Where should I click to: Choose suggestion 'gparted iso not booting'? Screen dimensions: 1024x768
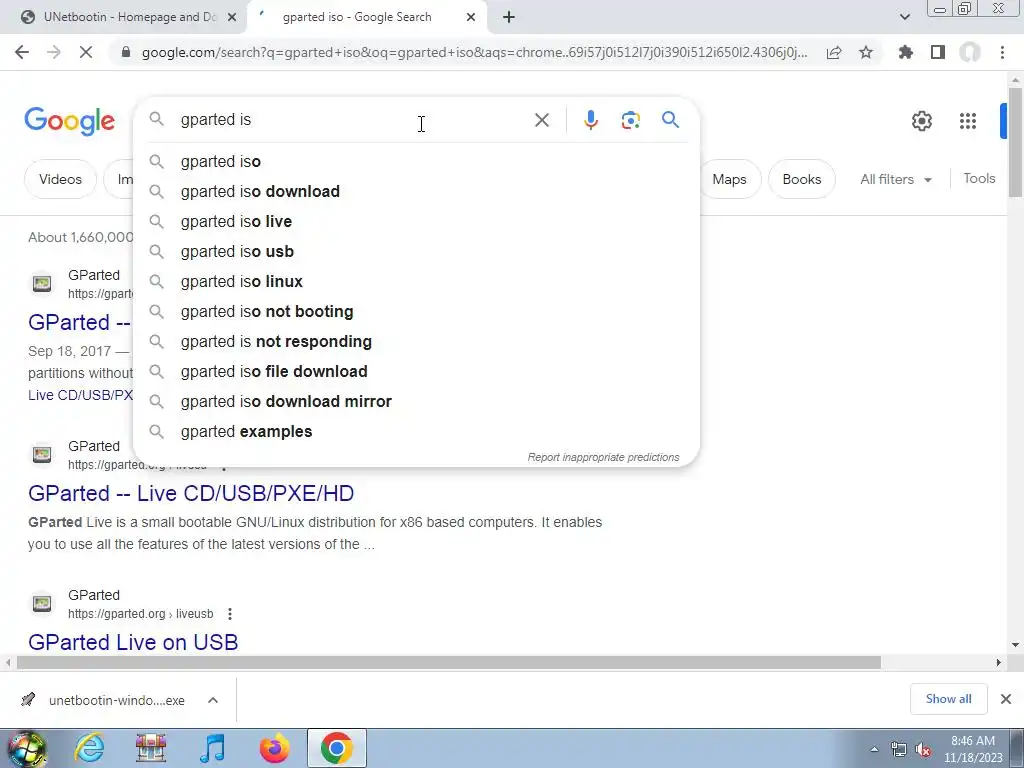tap(416, 312)
